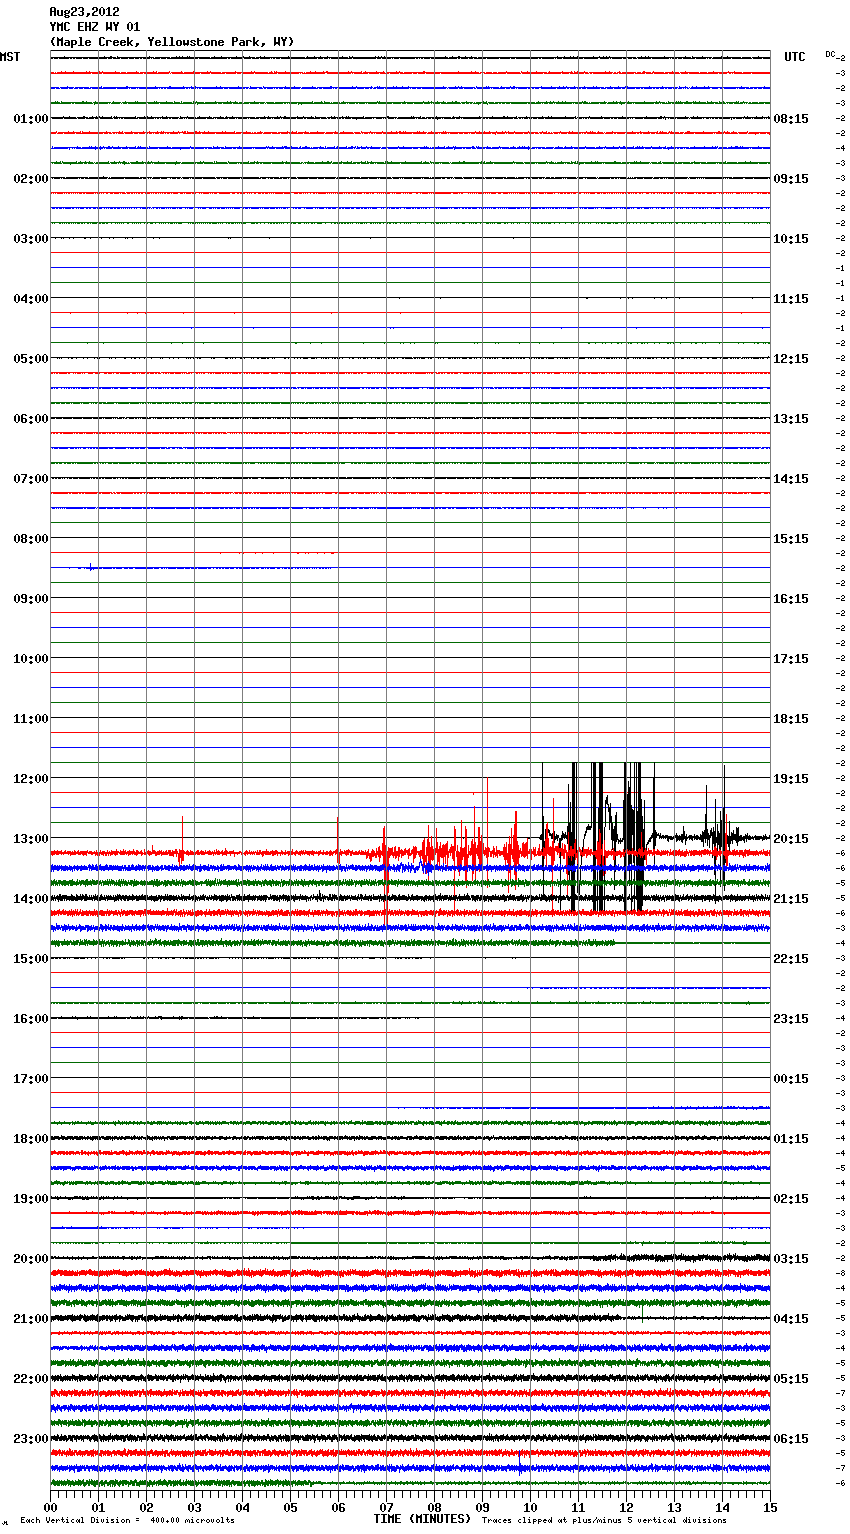Click the UTC time label "14:15"
Screen dimensions: 850x1534
point(791,479)
